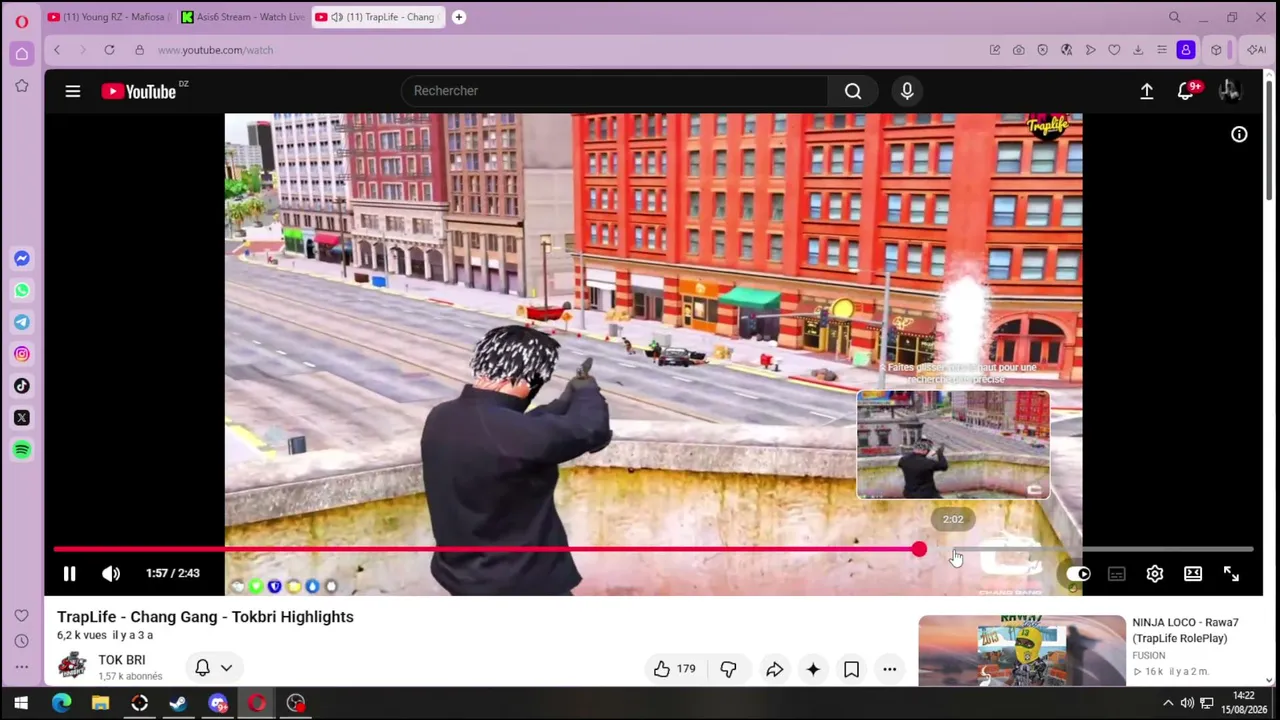This screenshot has width=1280, height=720.
Task: Open the YouTube account avatar menu
Action: (1230, 91)
